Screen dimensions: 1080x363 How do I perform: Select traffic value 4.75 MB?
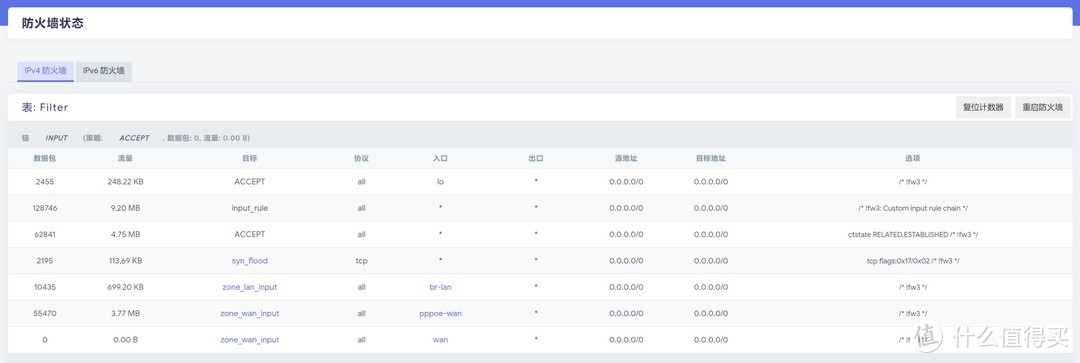(x=125, y=234)
